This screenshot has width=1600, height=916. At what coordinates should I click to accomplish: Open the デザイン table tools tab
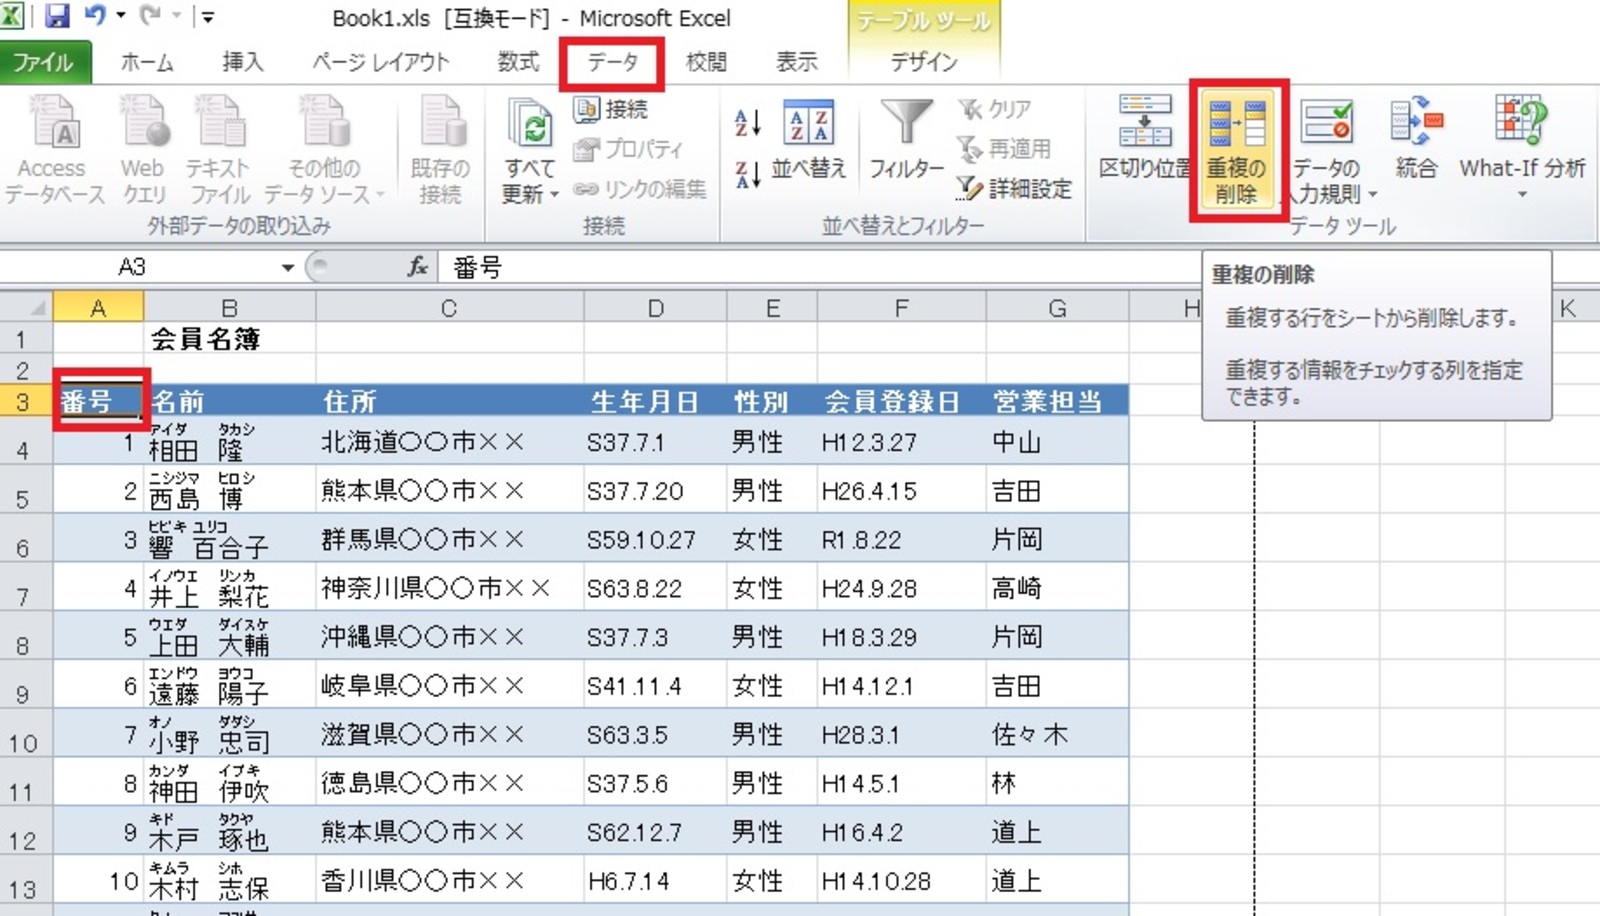pos(924,62)
